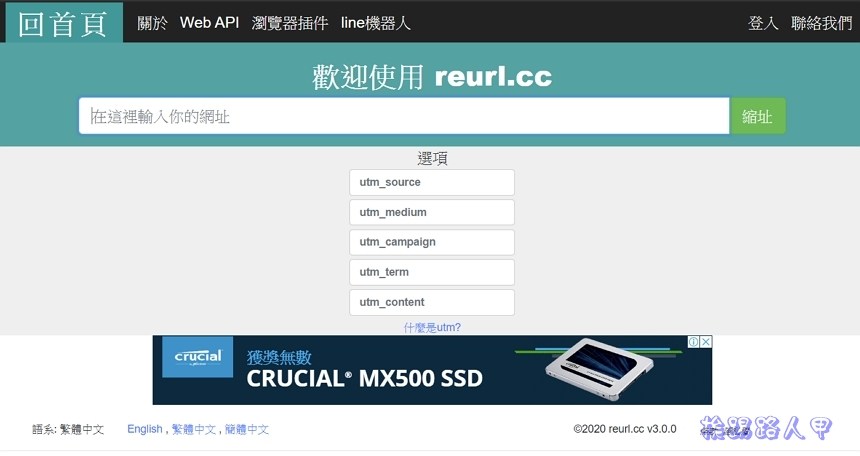This screenshot has height=456, width=860.
Task: Open 瀏覽器插件 browser plugin page
Action: coord(290,23)
